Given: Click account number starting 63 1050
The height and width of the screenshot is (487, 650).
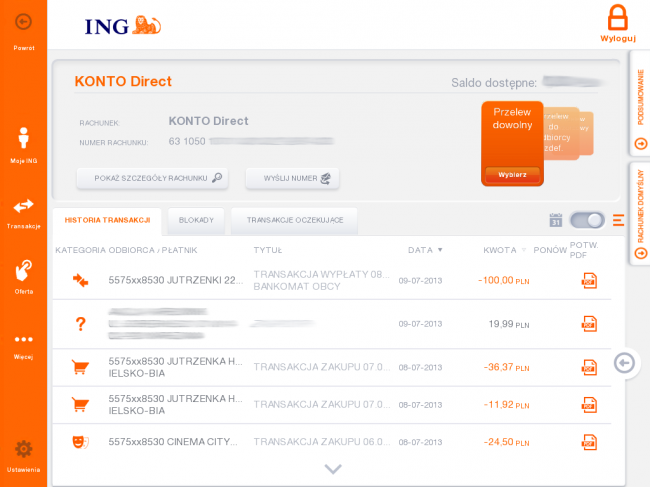Looking at the screenshot, I should [251, 141].
